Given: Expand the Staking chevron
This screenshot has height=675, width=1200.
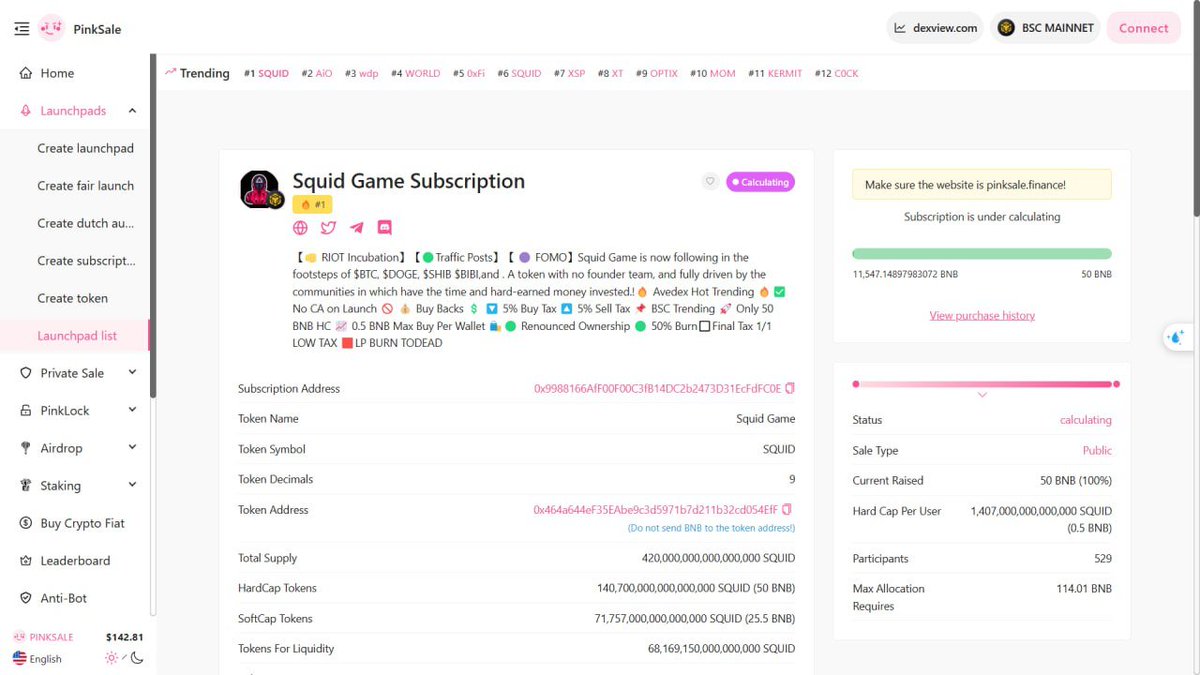Looking at the screenshot, I should click(132, 485).
